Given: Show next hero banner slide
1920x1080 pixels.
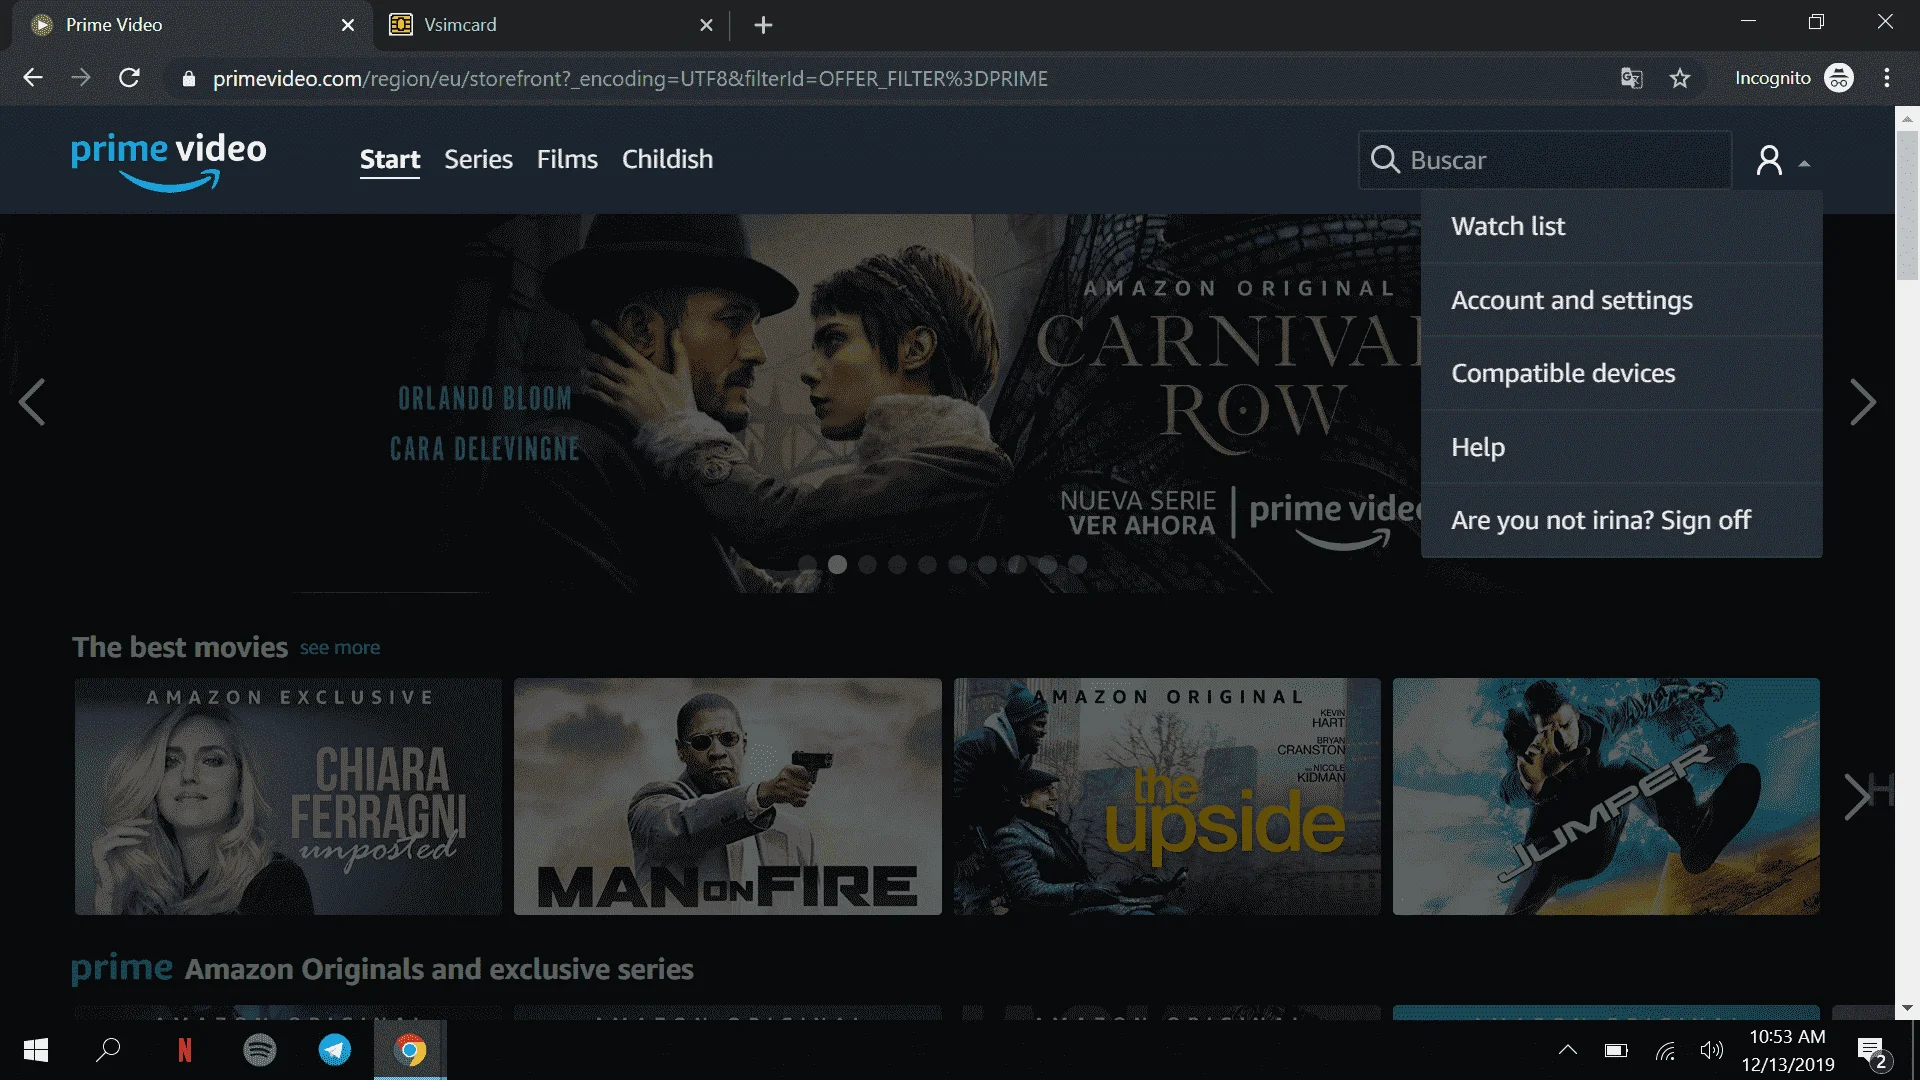Looking at the screenshot, I should [x=1862, y=402].
